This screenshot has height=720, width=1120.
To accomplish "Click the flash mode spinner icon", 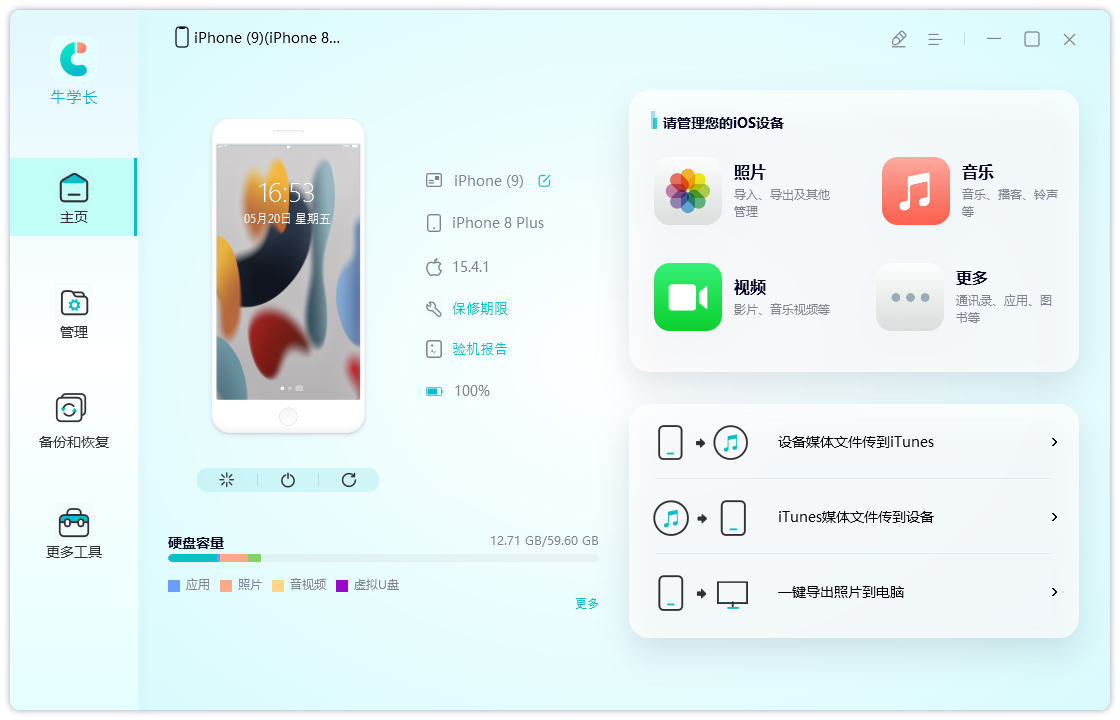I will (x=227, y=480).
